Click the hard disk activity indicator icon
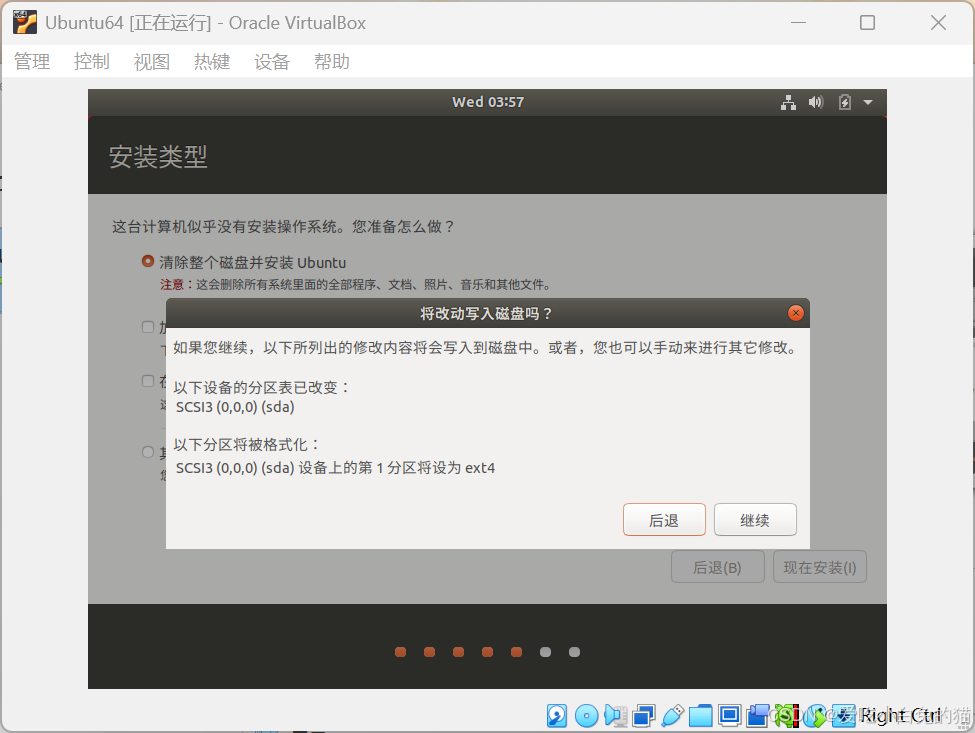 pos(557,716)
